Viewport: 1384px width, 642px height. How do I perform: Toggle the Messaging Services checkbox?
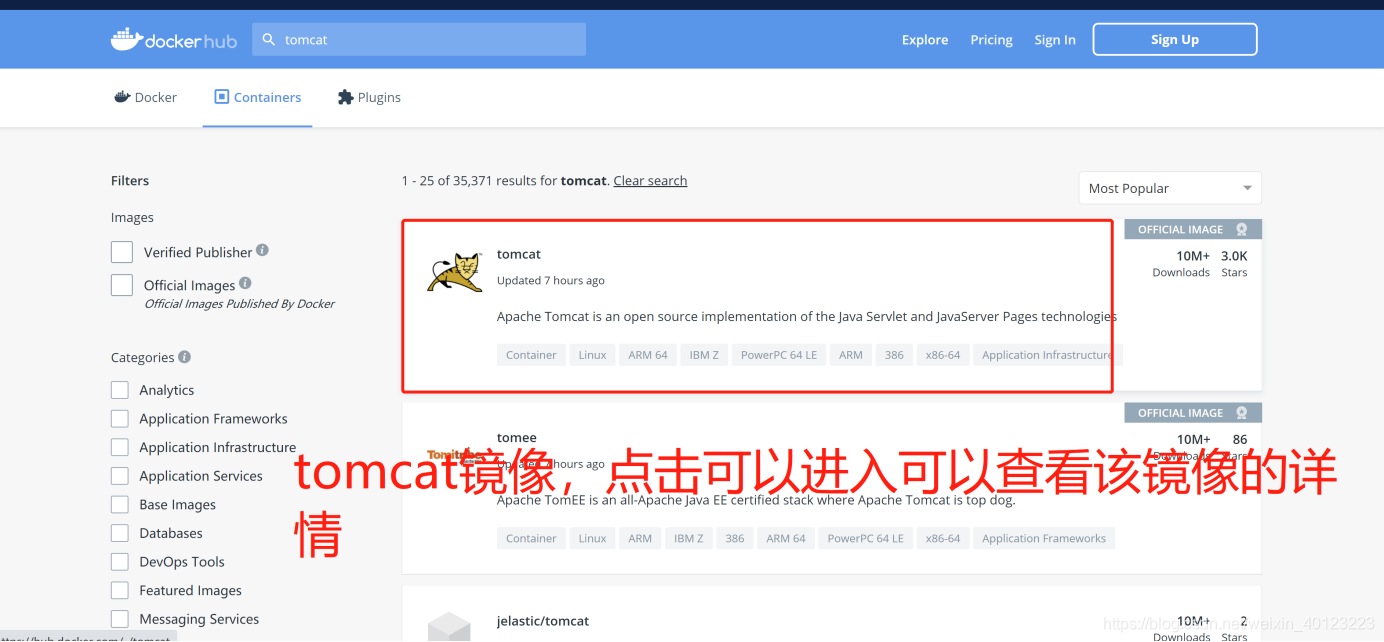[x=120, y=619]
